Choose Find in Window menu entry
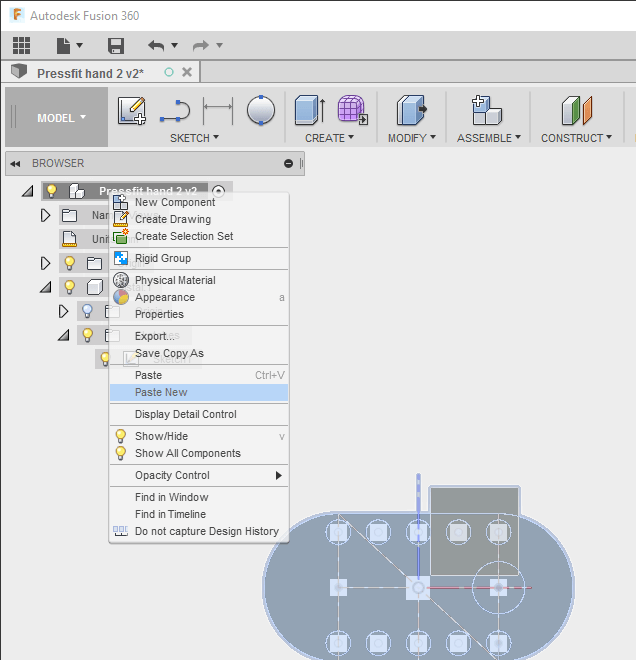636x660 pixels. coord(199,497)
